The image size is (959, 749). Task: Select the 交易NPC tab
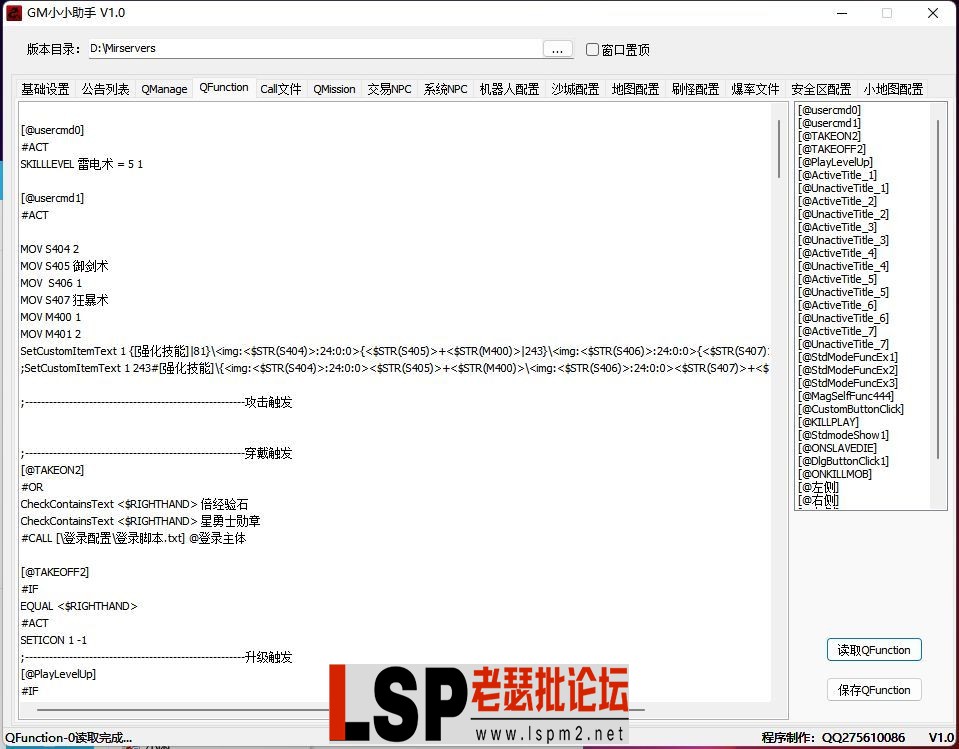tap(389, 88)
